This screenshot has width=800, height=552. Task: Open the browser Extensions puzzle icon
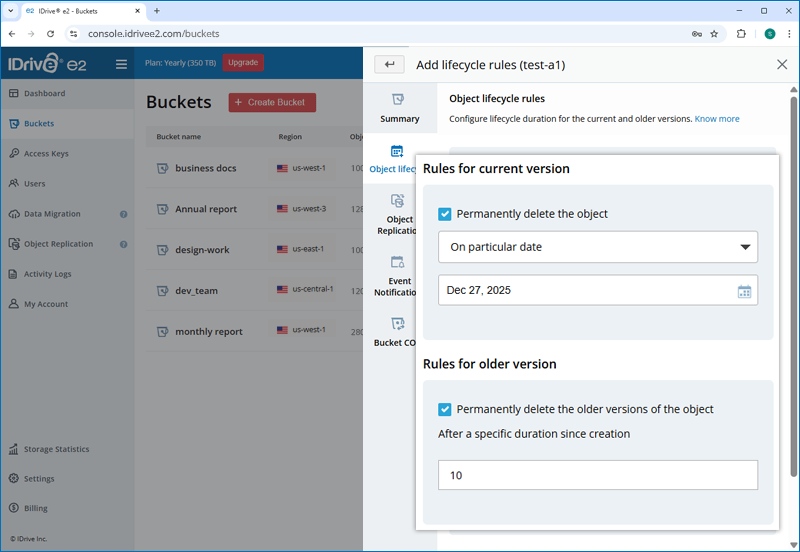(741, 33)
